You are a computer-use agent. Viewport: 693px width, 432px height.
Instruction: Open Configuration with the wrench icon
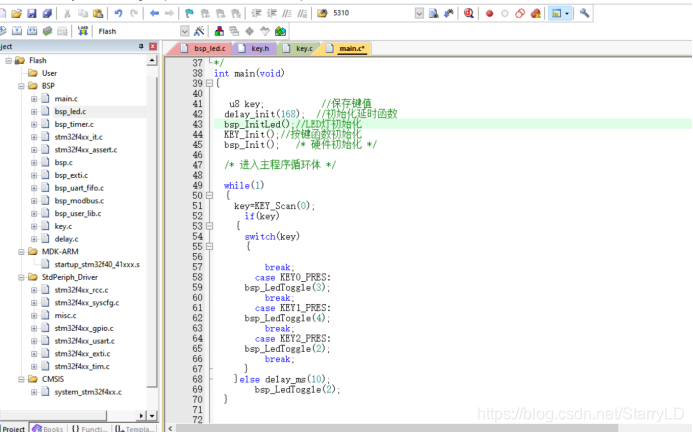[x=584, y=13]
